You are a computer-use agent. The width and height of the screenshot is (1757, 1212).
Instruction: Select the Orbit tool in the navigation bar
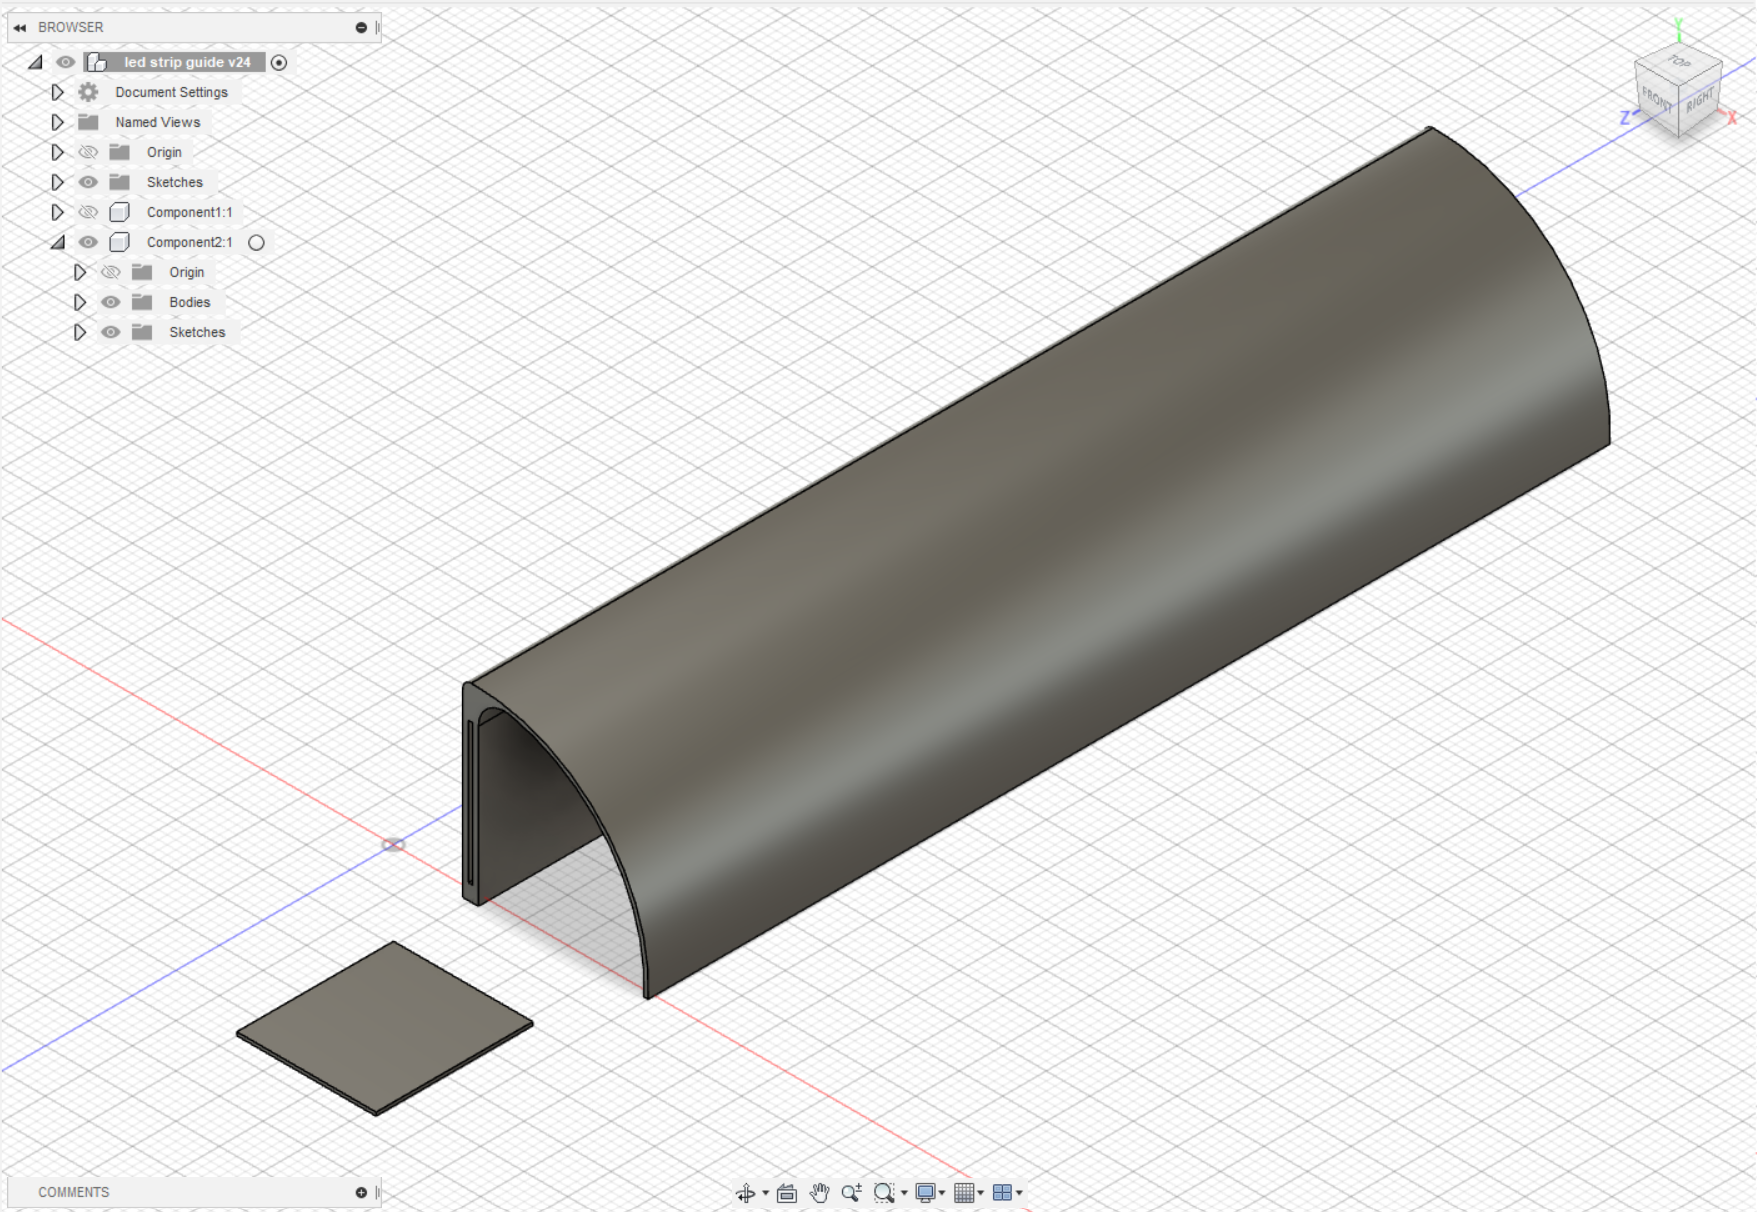point(746,1192)
